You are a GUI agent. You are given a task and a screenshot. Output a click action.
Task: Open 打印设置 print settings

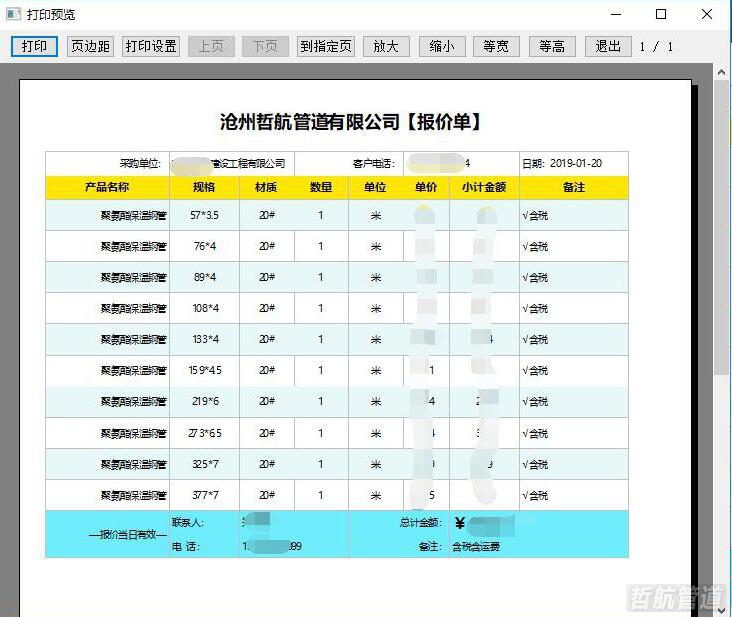pos(151,46)
